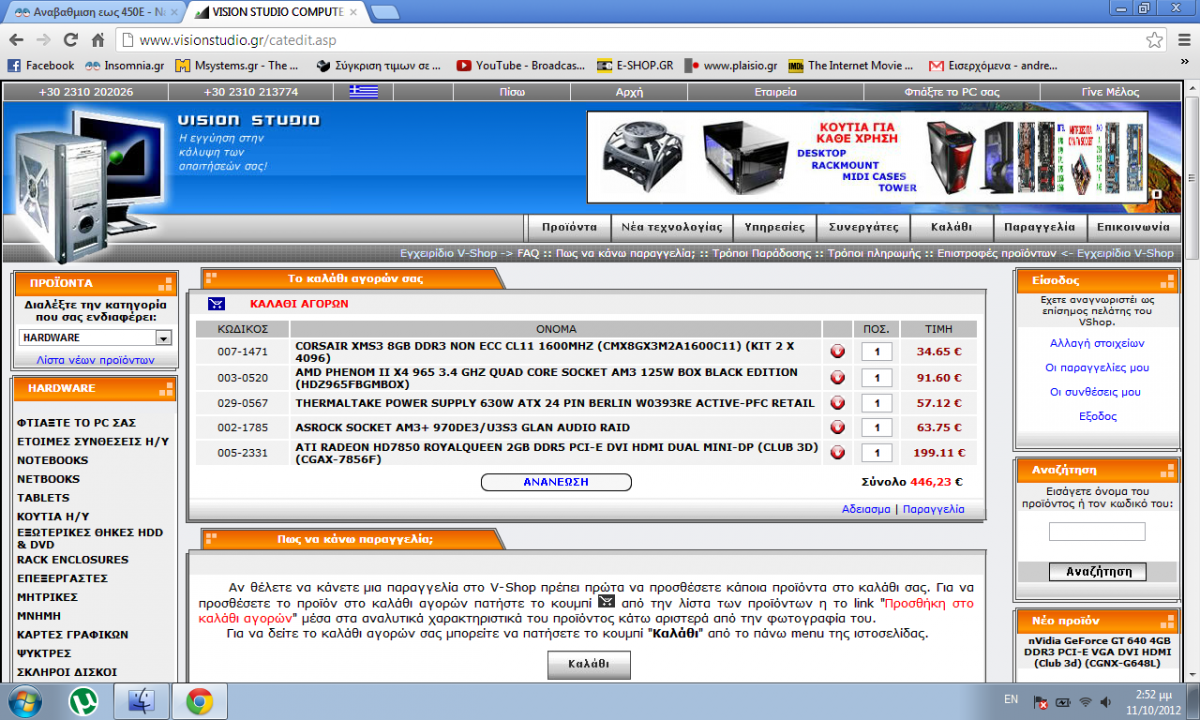Open the TABLETS category
Image resolution: width=1200 pixels, height=720 pixels.
(43, 497)
